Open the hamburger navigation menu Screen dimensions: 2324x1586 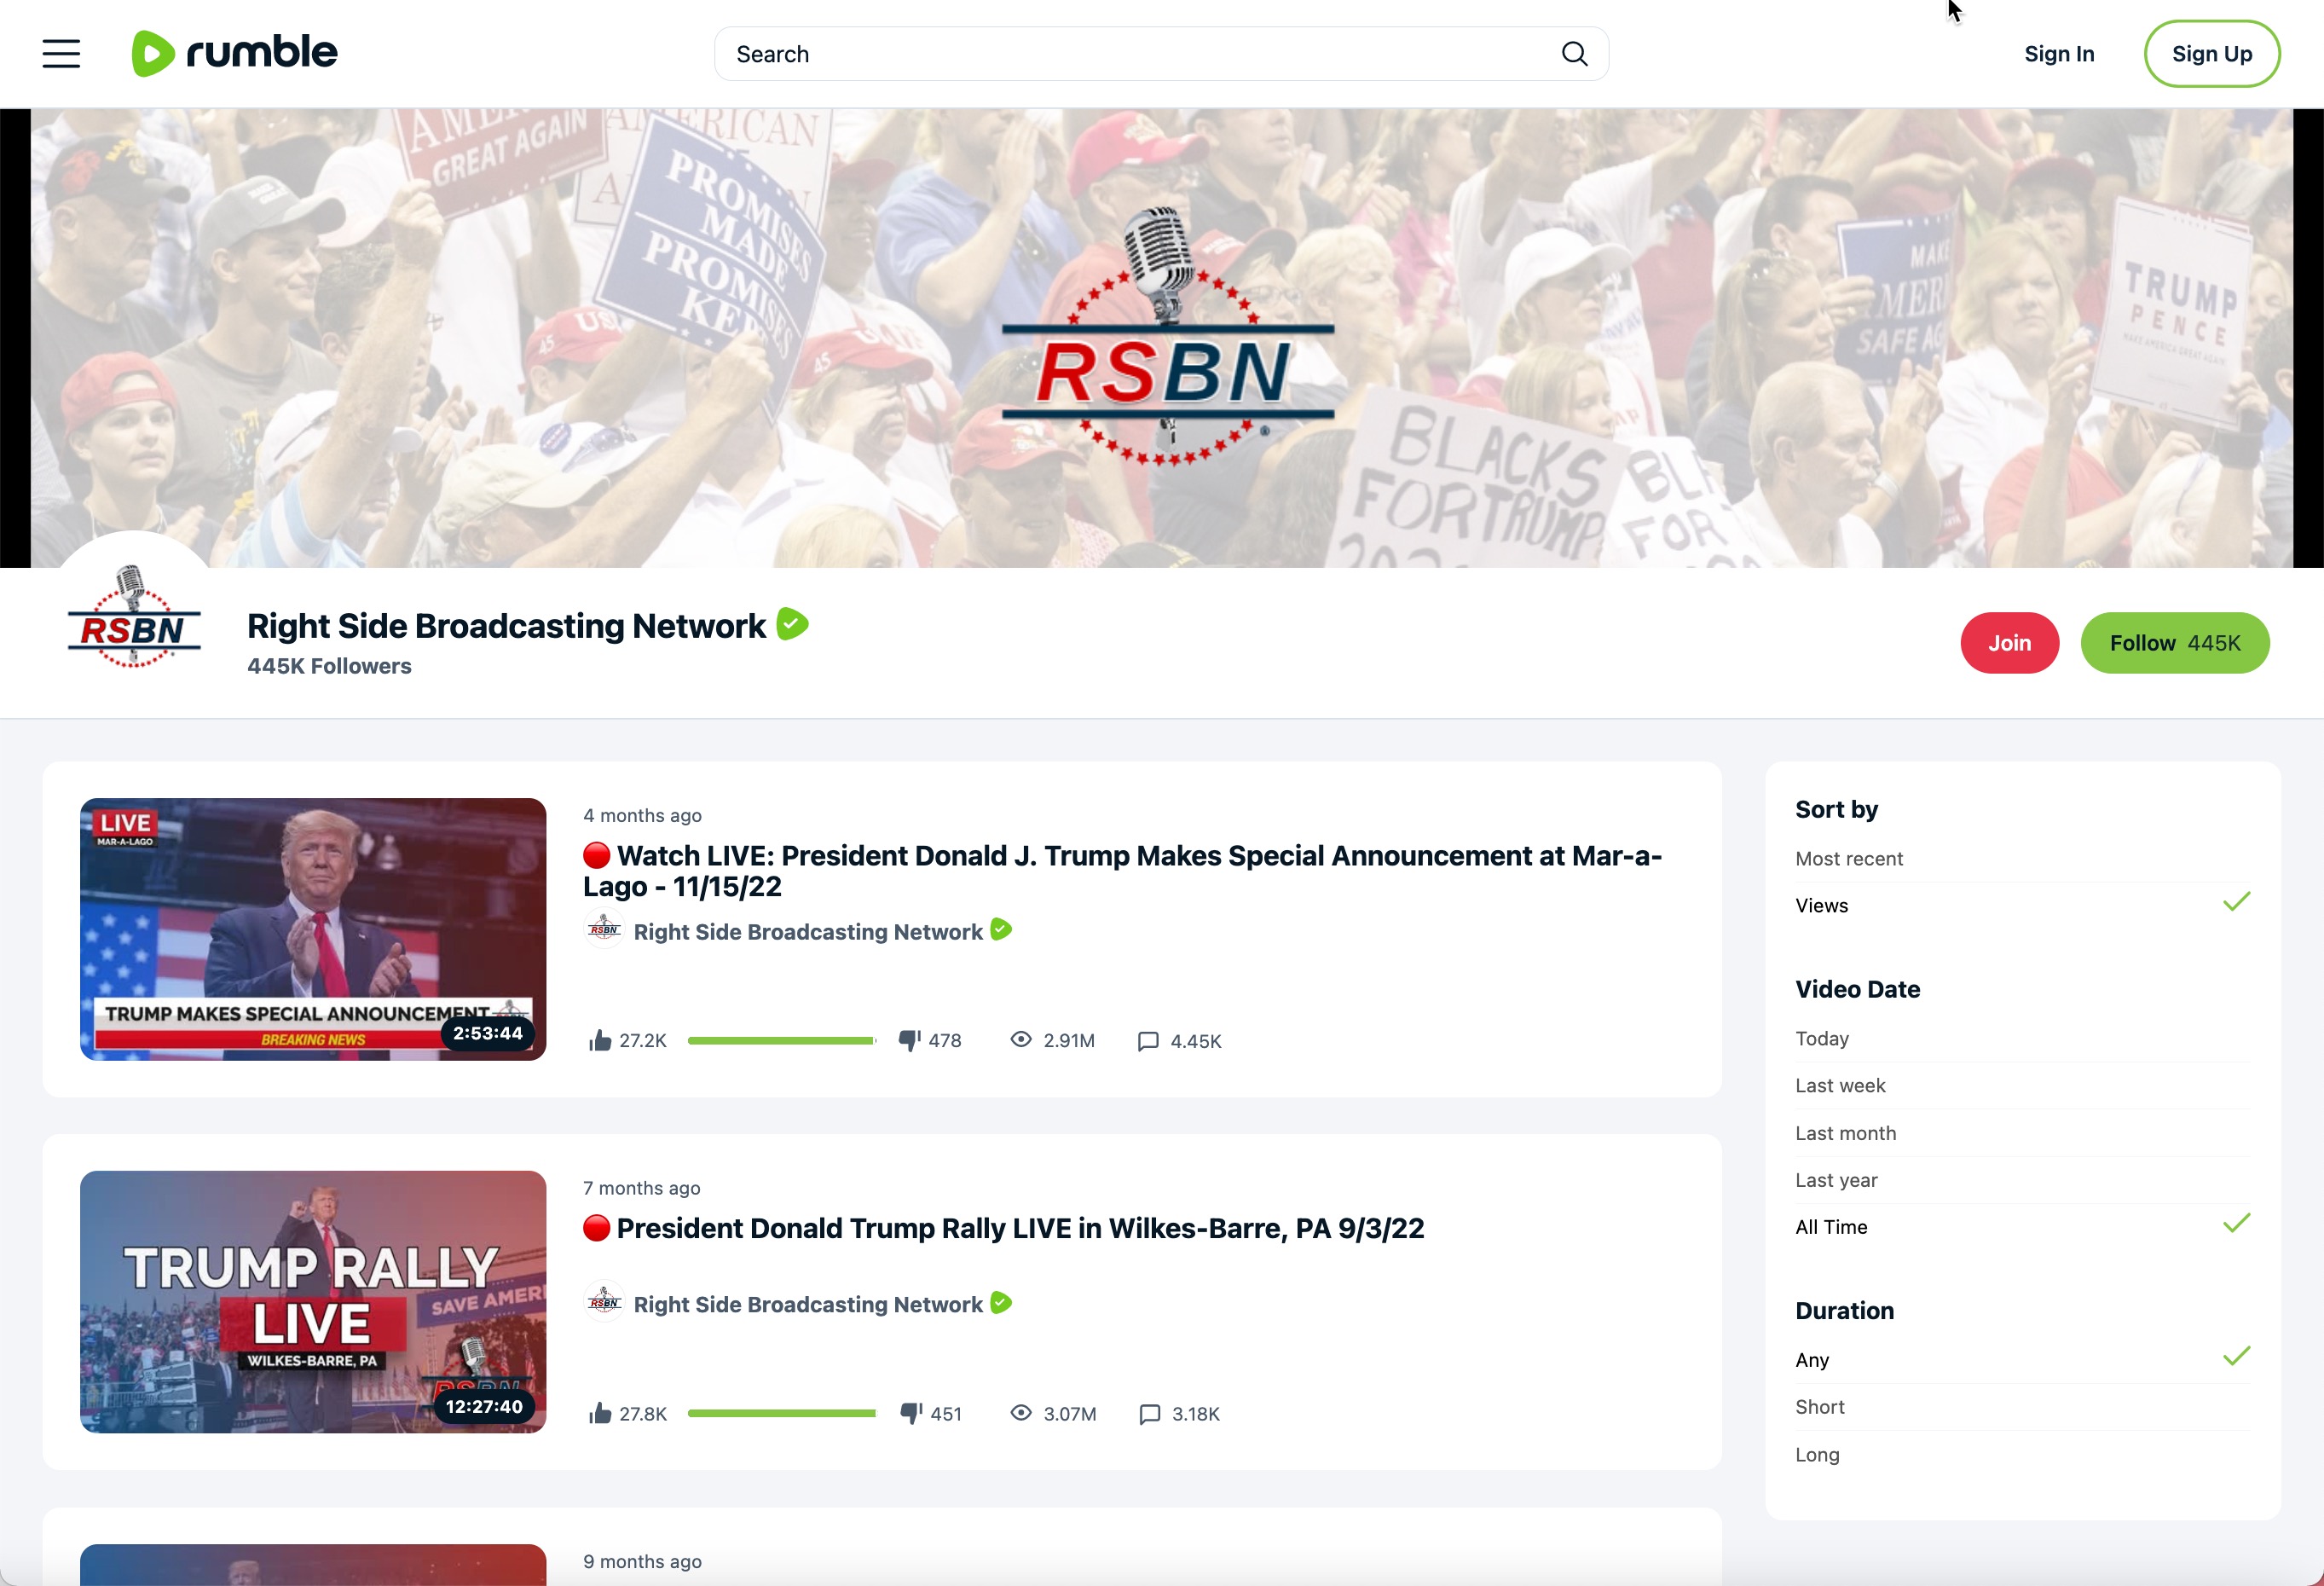click(61, 54)
